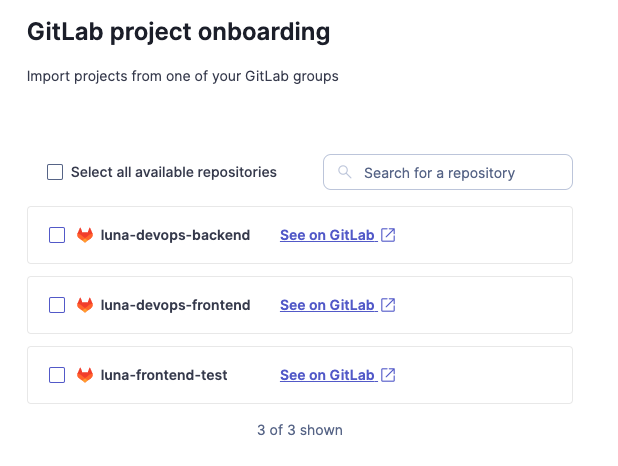
Task: Open See on GitLab link for luna-frontend-test
Action: (327, 375)
